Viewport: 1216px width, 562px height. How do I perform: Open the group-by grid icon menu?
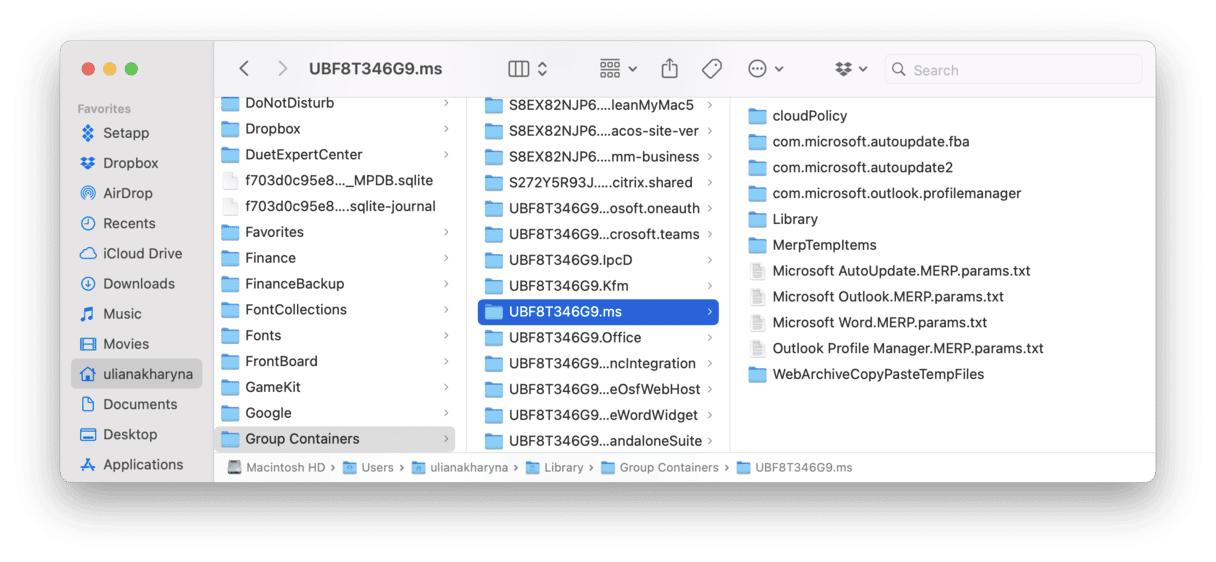point(618,69)
